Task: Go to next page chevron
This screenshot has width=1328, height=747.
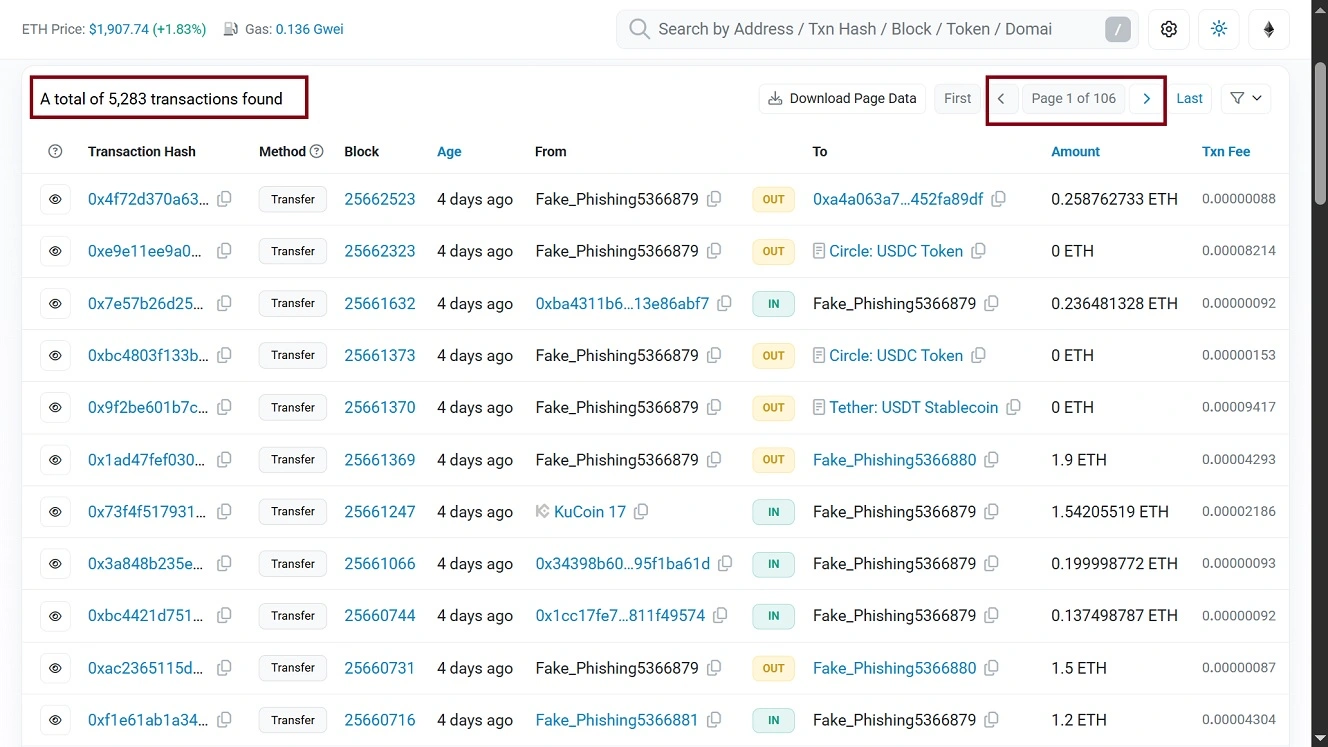Action: (1147, 98)
